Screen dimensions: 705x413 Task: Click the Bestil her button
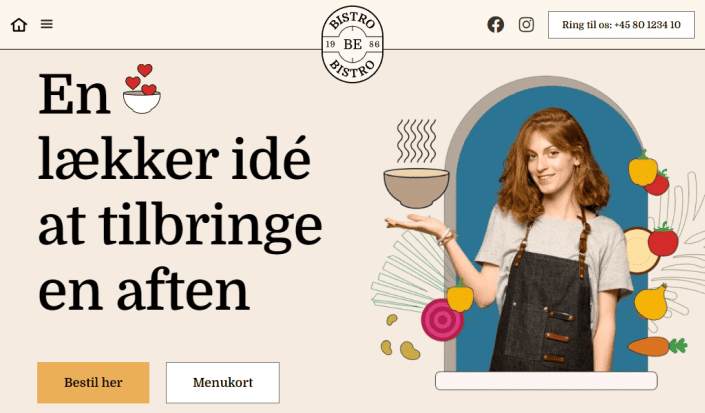93,382
